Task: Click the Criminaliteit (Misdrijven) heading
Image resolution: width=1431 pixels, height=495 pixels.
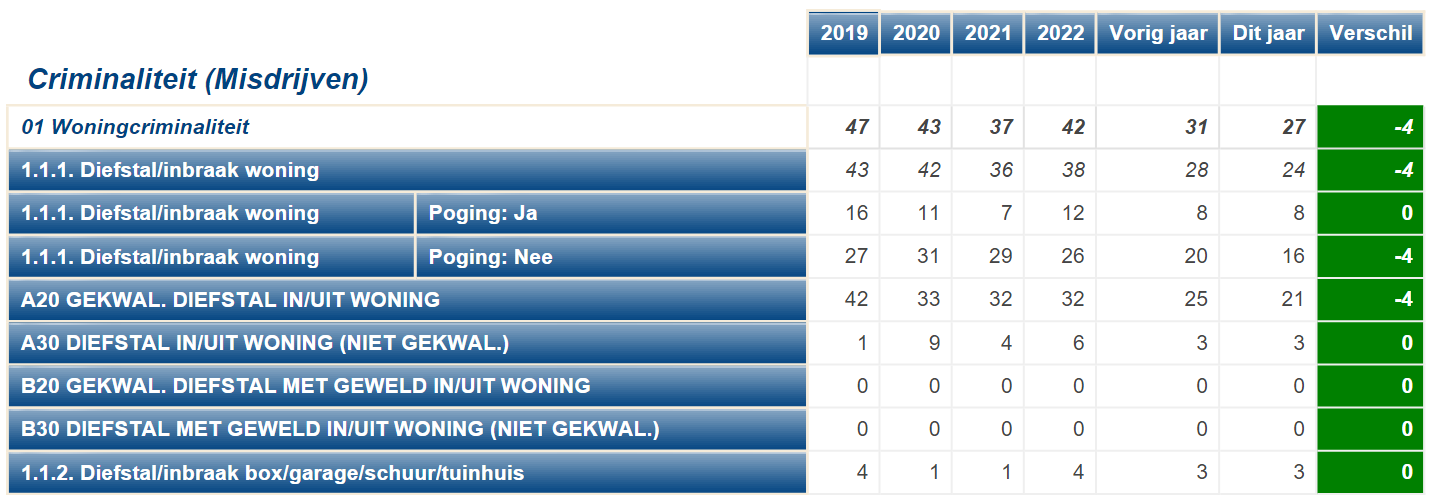Action: (198, 80)
